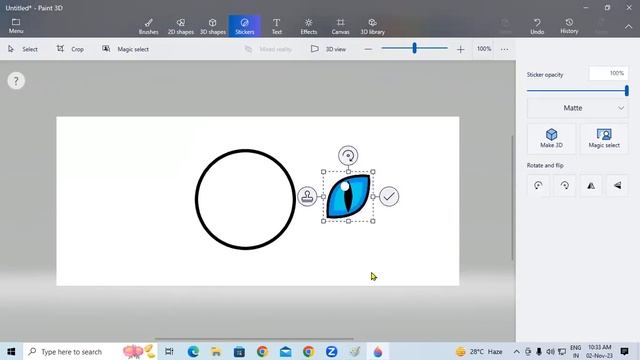640x360 pixels.
Task: Expand the Matte material dropdown
Action: pos(577,108)
